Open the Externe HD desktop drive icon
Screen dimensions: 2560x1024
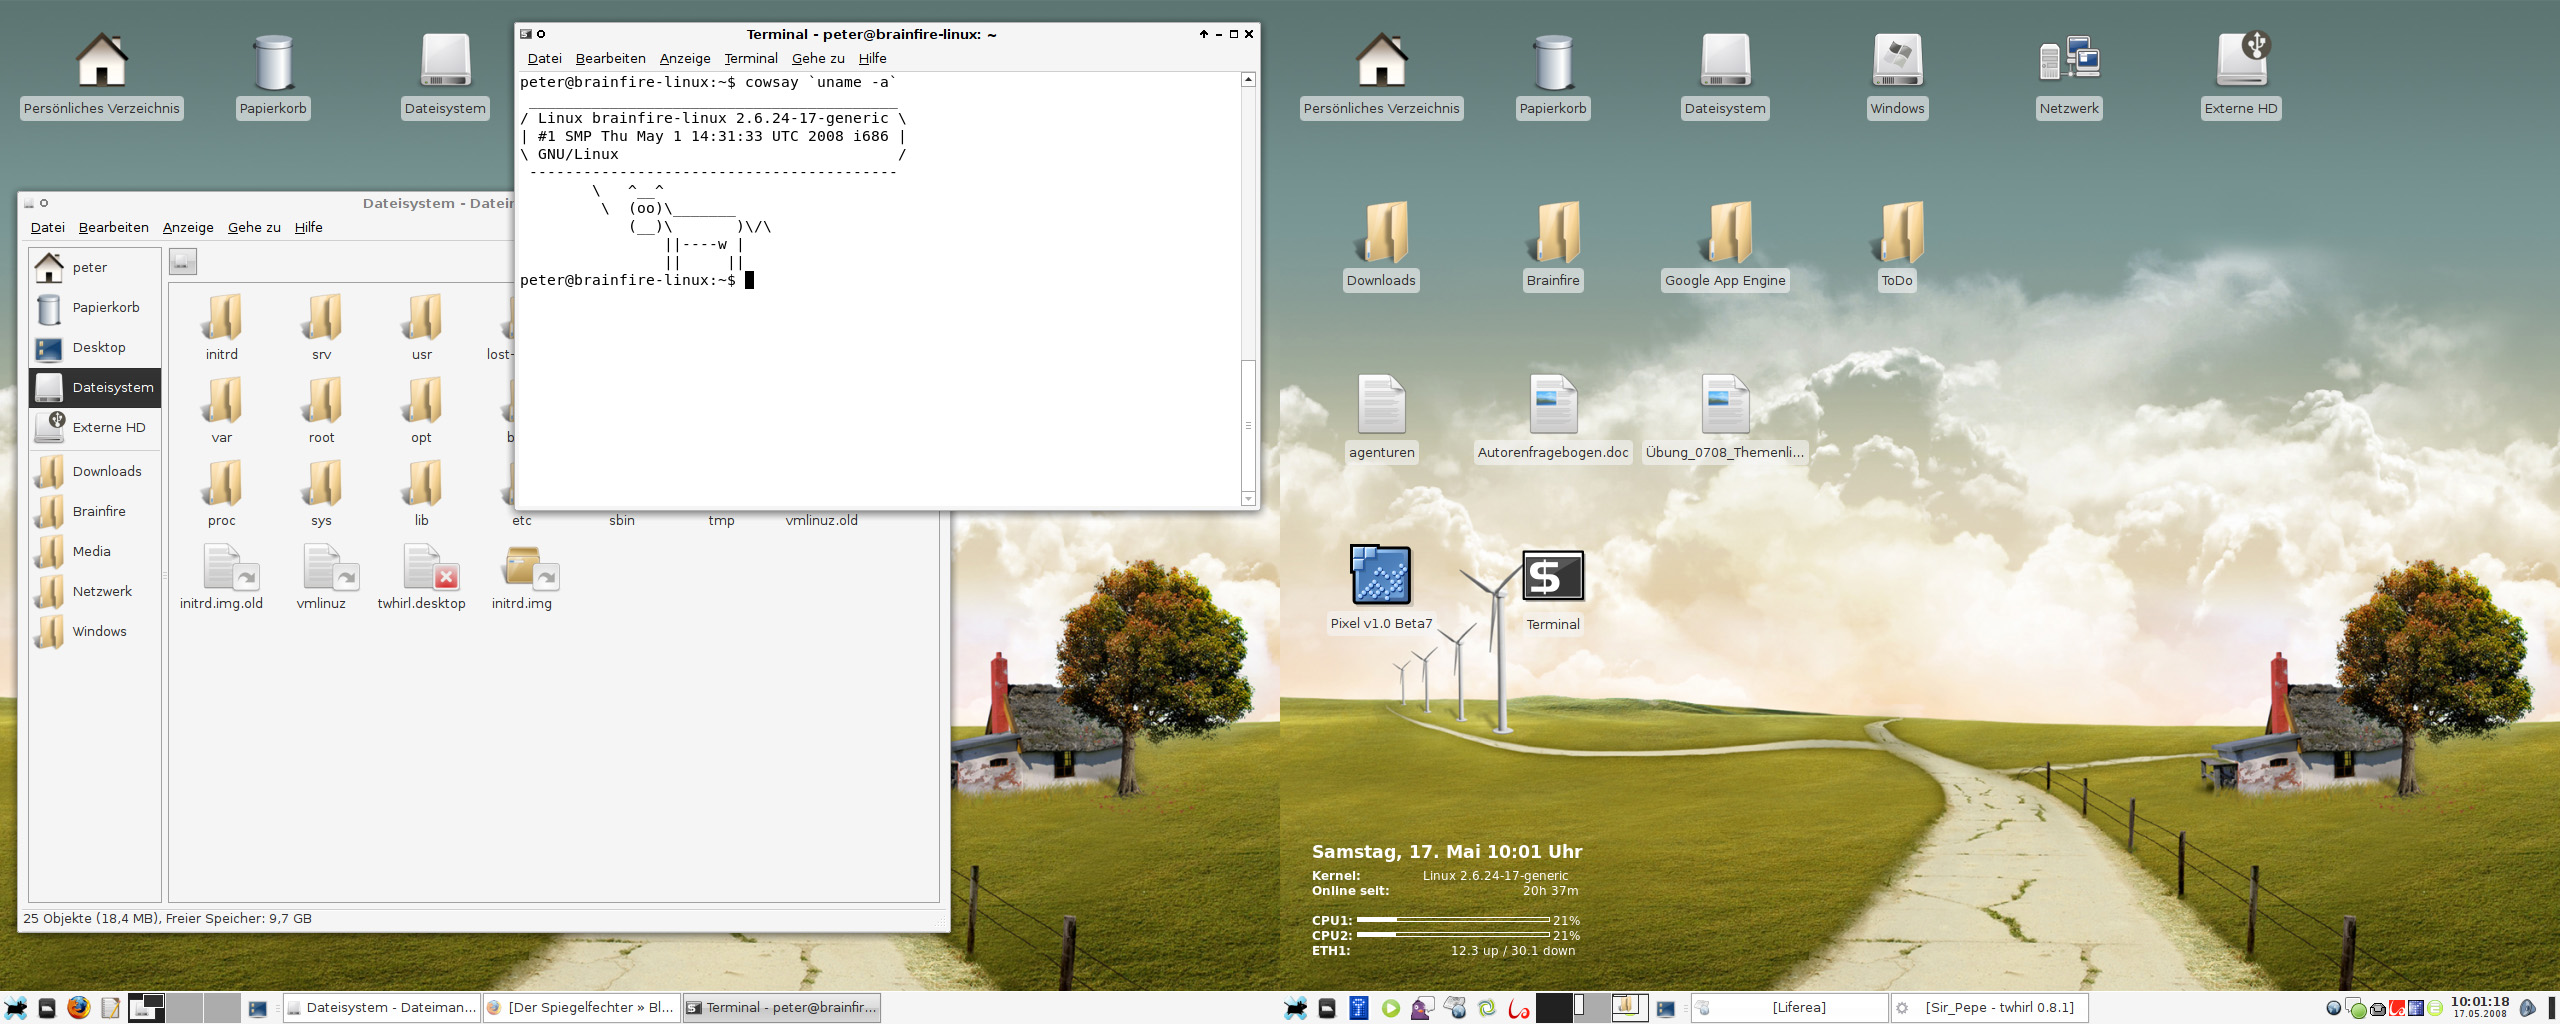tap(2240, 62)
